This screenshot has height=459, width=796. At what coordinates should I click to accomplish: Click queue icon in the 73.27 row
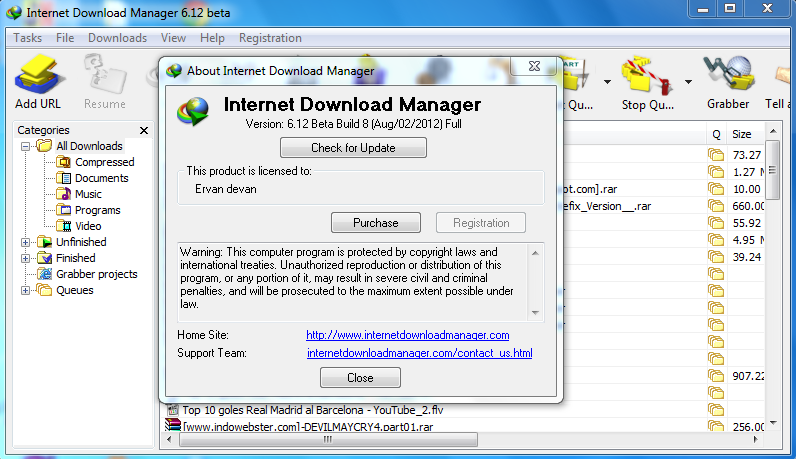(716, 155)
